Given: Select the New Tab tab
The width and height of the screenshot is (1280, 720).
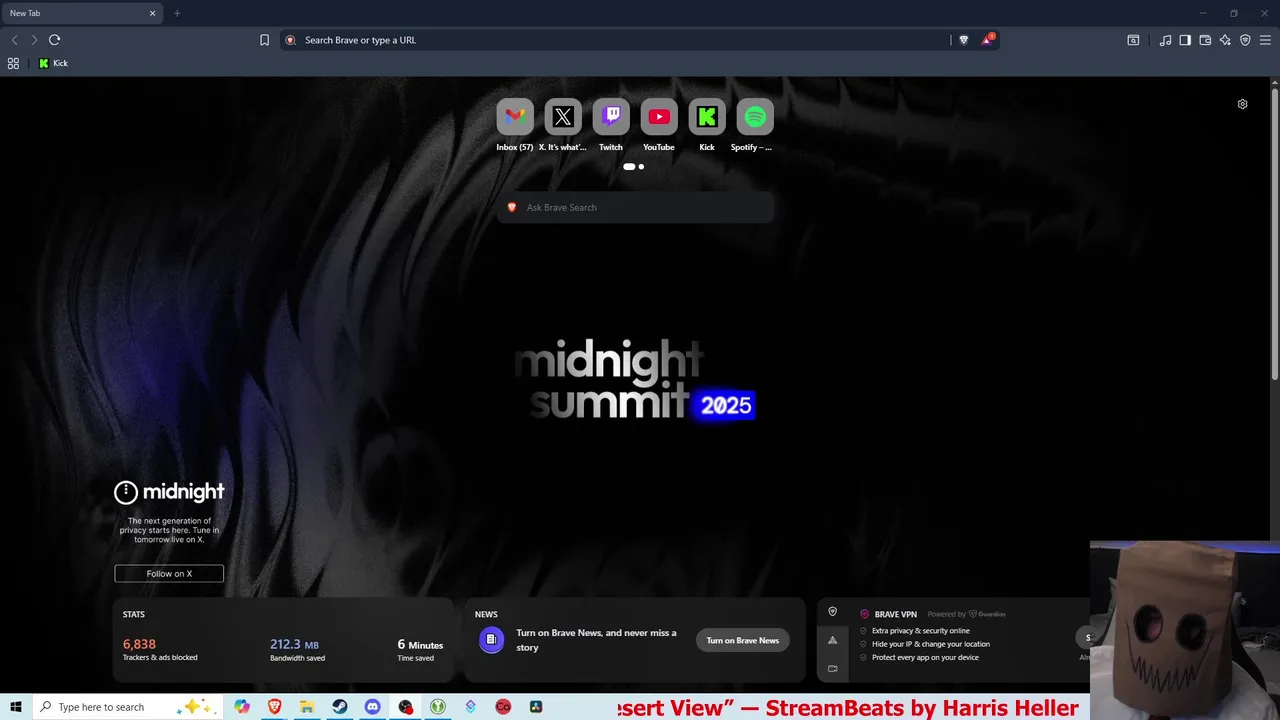Looking at the screenshot, I should point(80,13).
